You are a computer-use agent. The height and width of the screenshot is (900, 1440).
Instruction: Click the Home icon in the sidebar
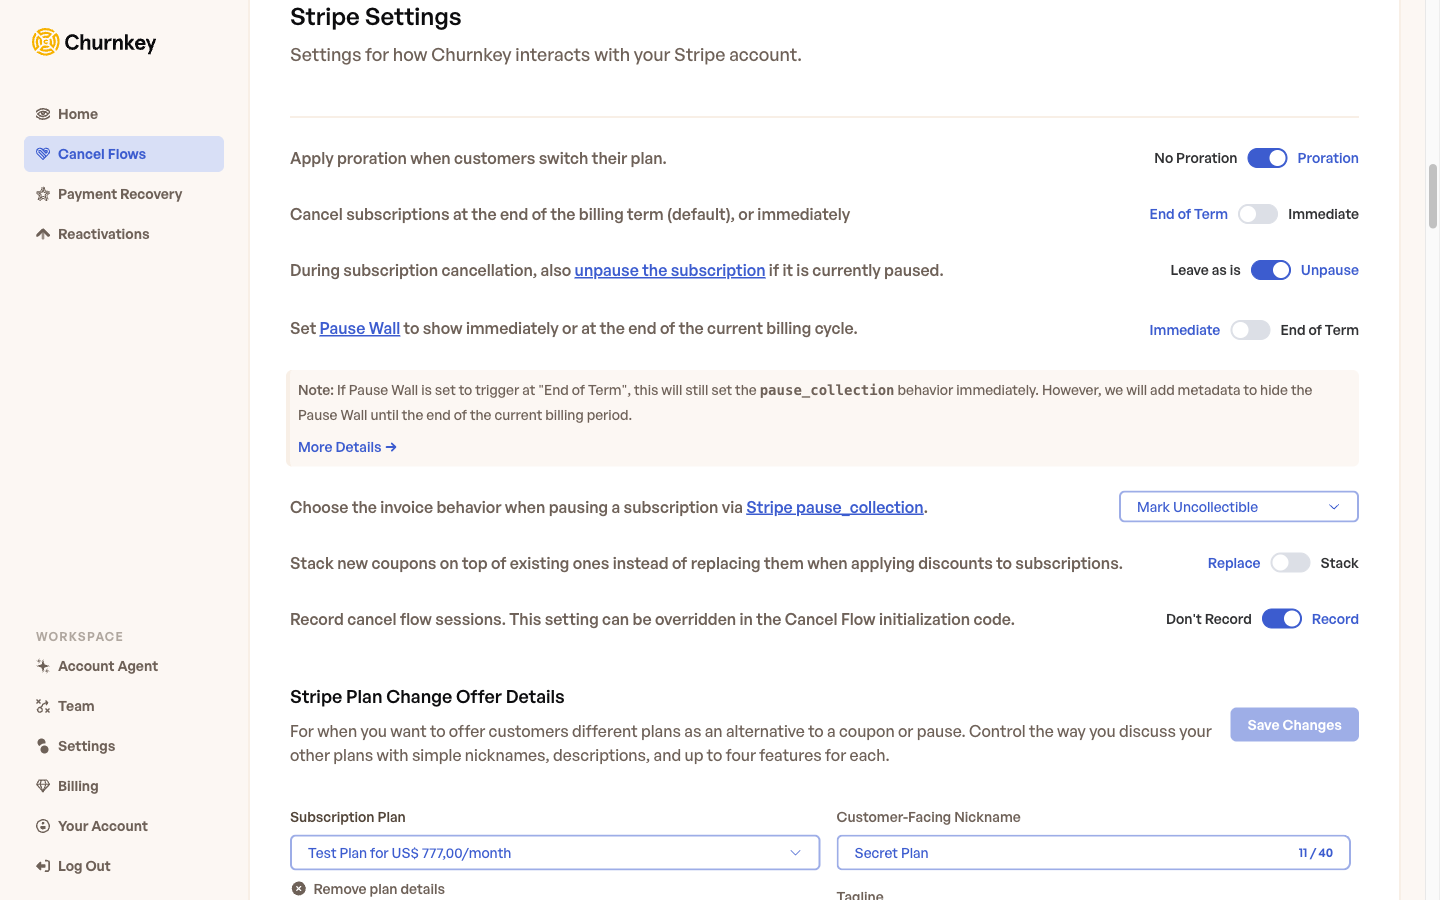(x=41, y=114)
